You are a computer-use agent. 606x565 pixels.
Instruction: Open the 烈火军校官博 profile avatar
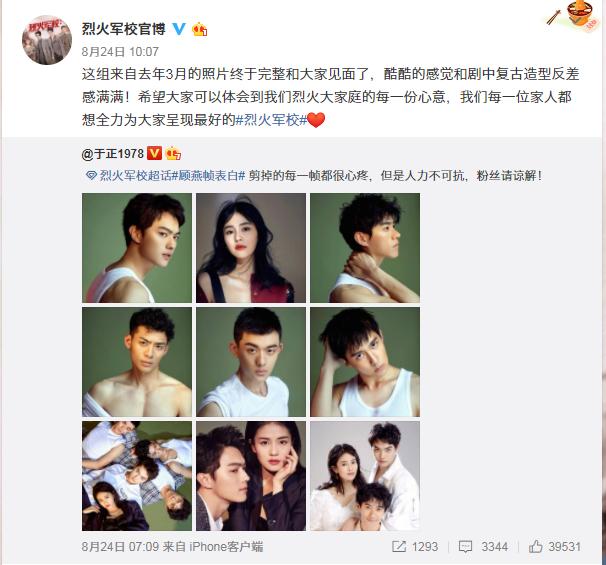click(x=47, y=40)
